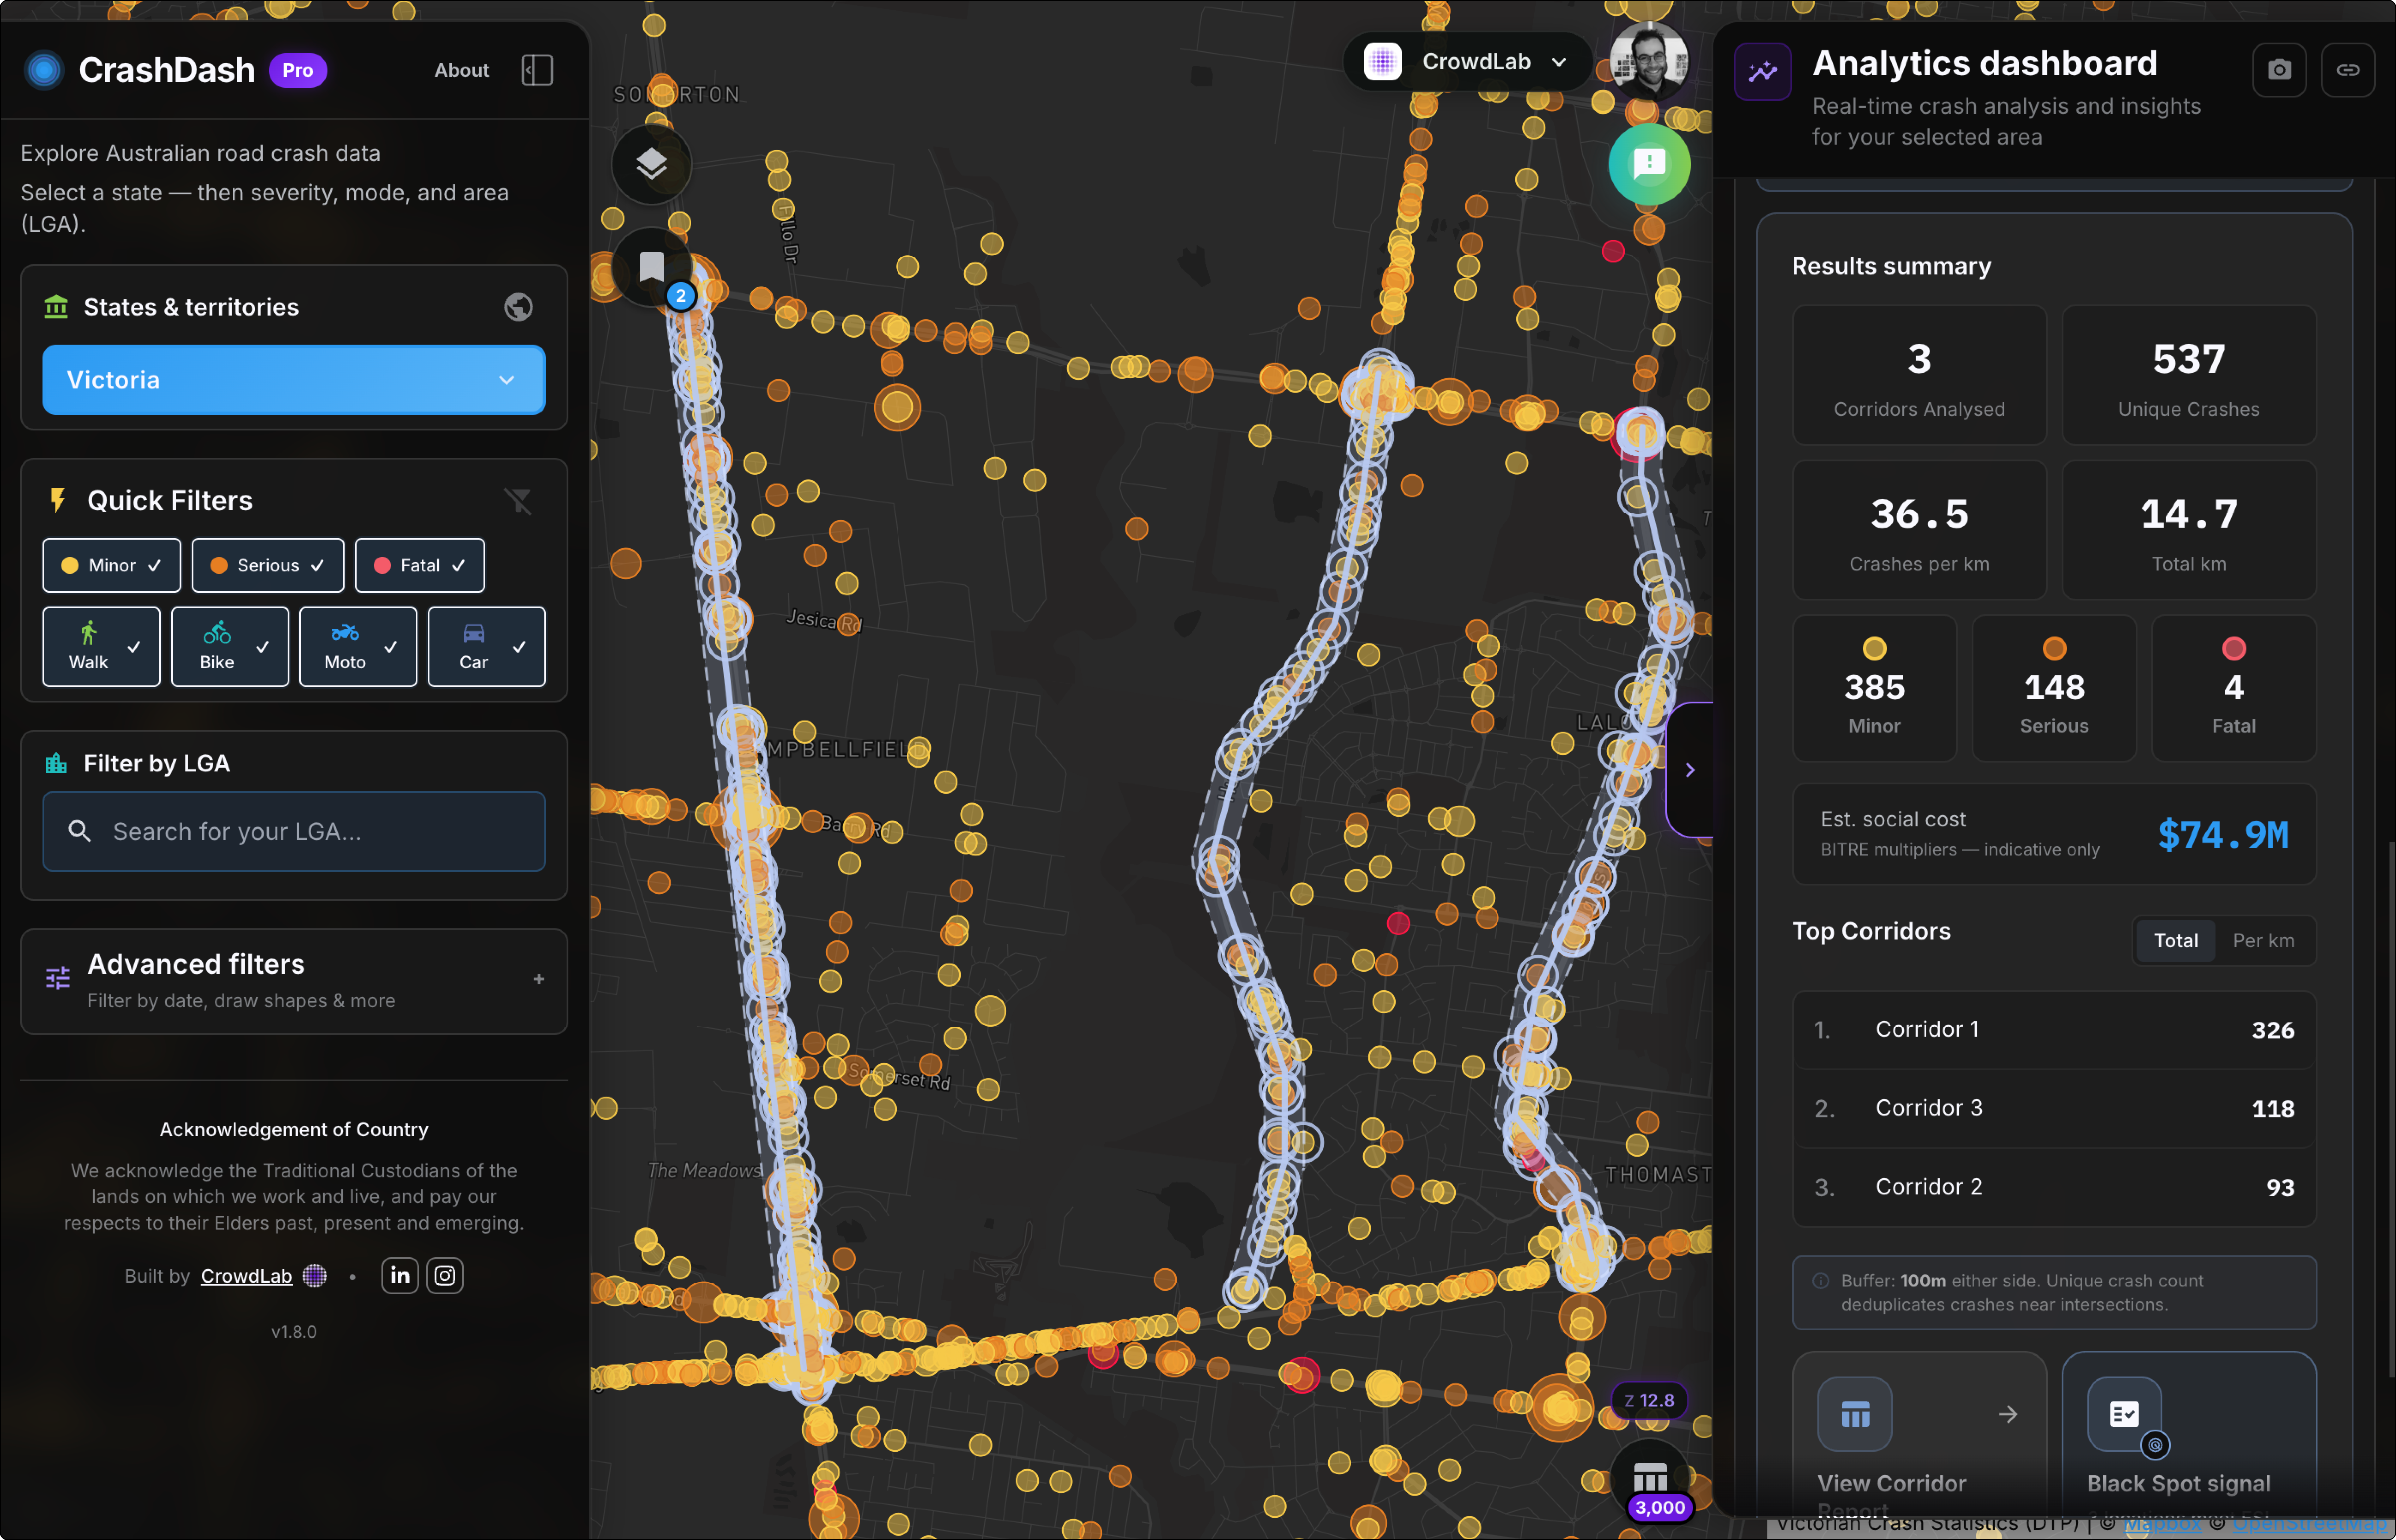This screenshot has width=2396, height=1540.
Task: Click the 3 Corridors Analysed card
Action: (x=1919, y=375)
